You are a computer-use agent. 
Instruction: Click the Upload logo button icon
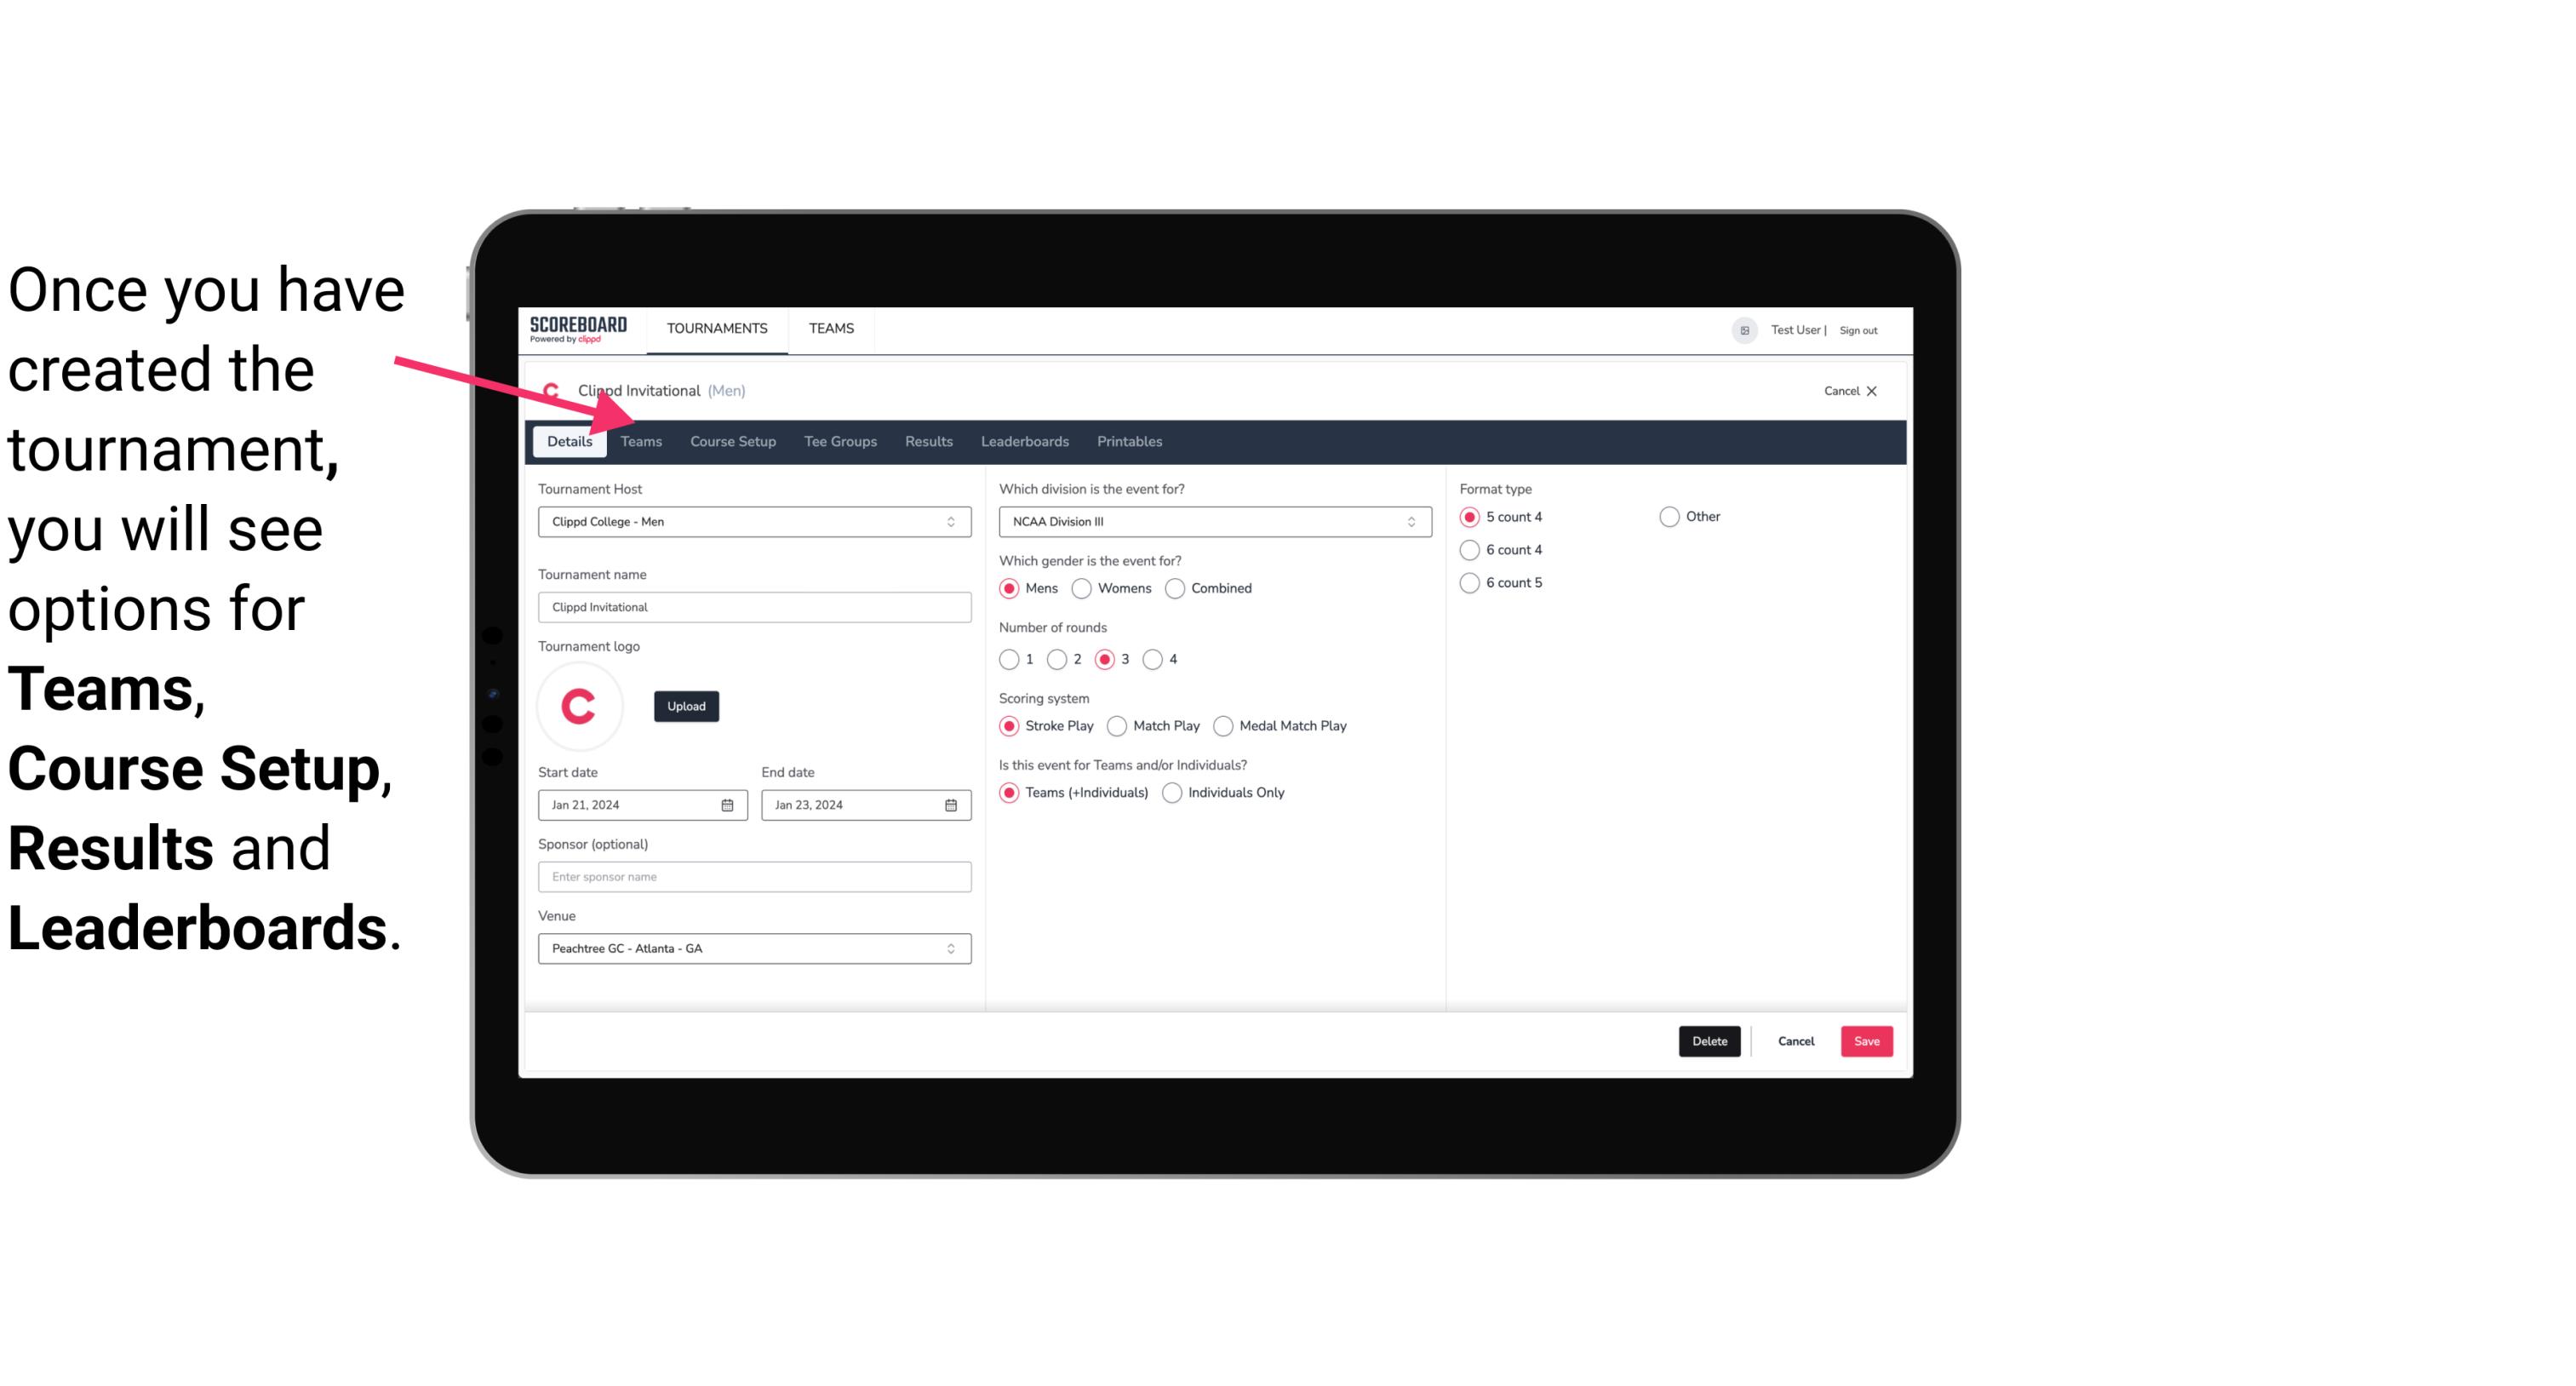tap(686, 707)
